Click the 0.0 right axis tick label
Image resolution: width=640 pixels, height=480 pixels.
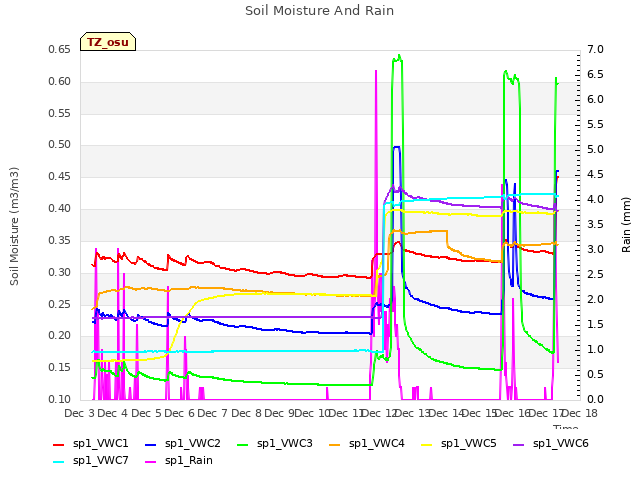pos(596,399)
